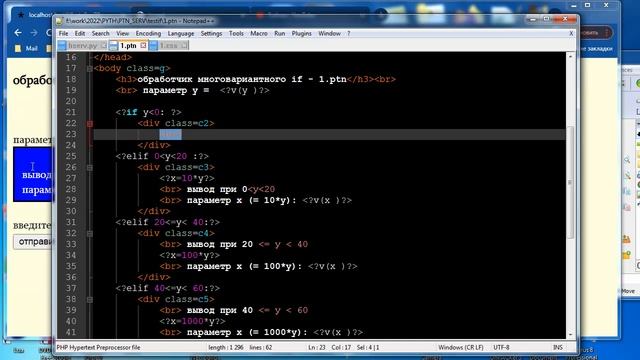The width and height of the screenshot is (640, 360).
Task: Click the '<?x=10*y?>' code on line 27
Action: point(187,178)
